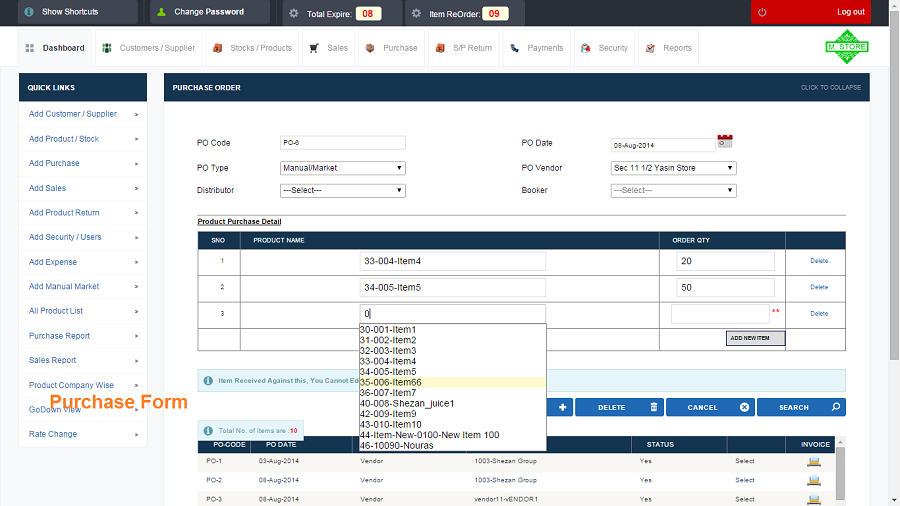Image resolution: width=900 pixels, height=506 pixels.
Task: Click CLICK TO COLLAPSE link
Action: coord(831,88)
